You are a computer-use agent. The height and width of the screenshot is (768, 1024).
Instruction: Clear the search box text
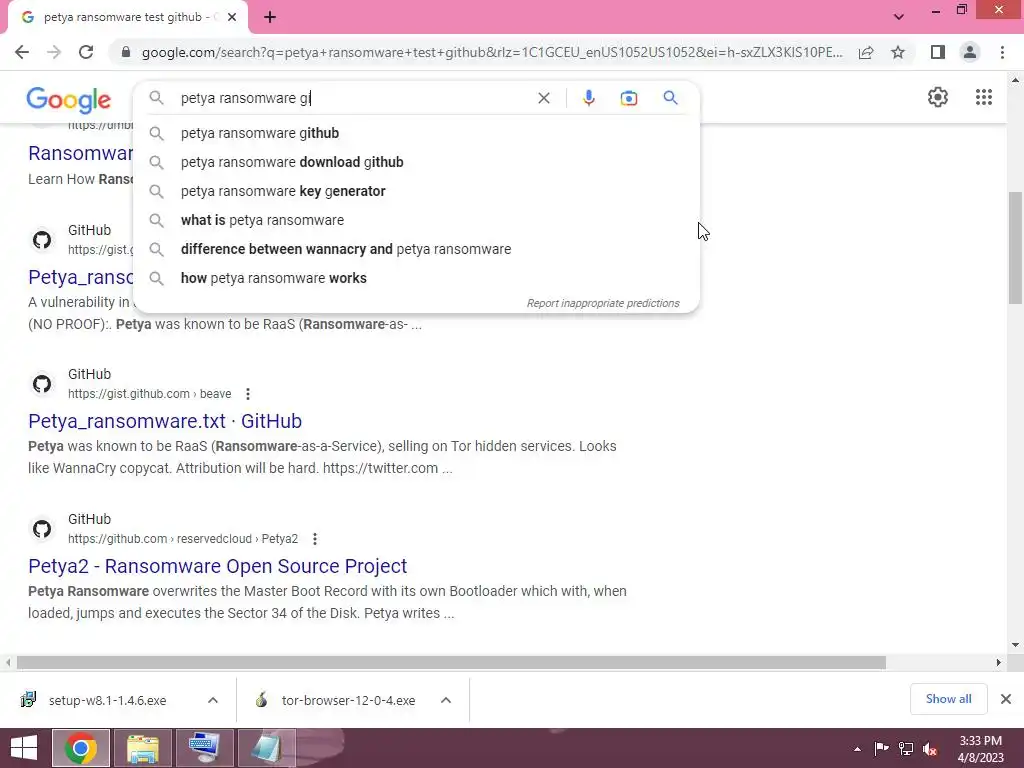point(543,98)
